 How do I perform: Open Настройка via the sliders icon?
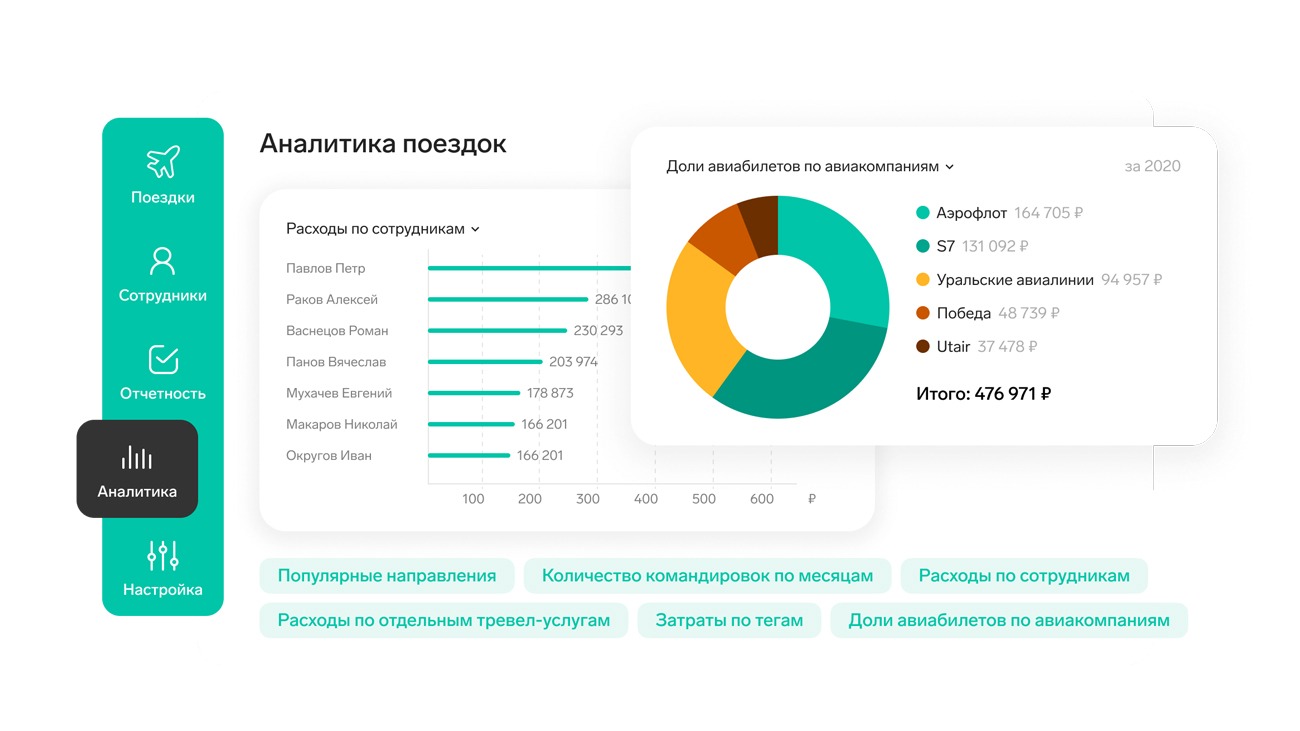point(162,555)
